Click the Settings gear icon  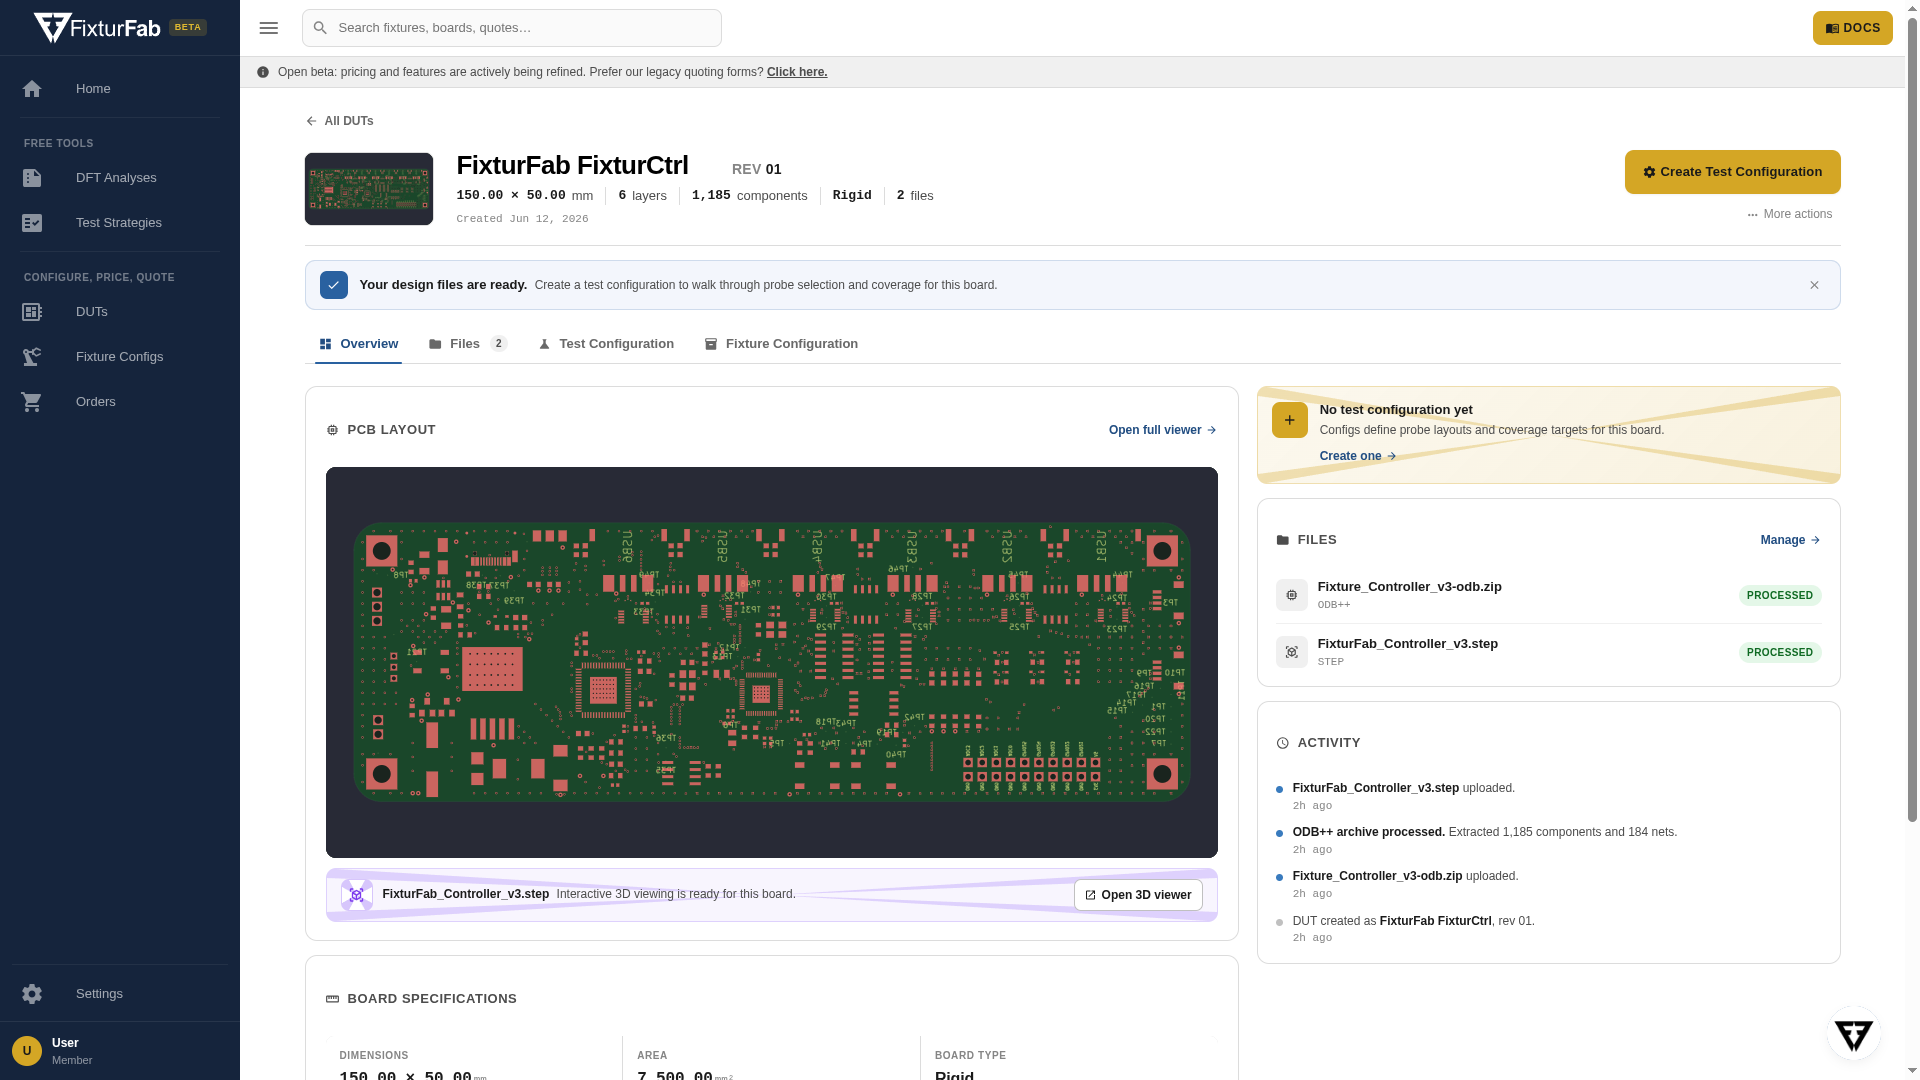(x=32, y=994)
